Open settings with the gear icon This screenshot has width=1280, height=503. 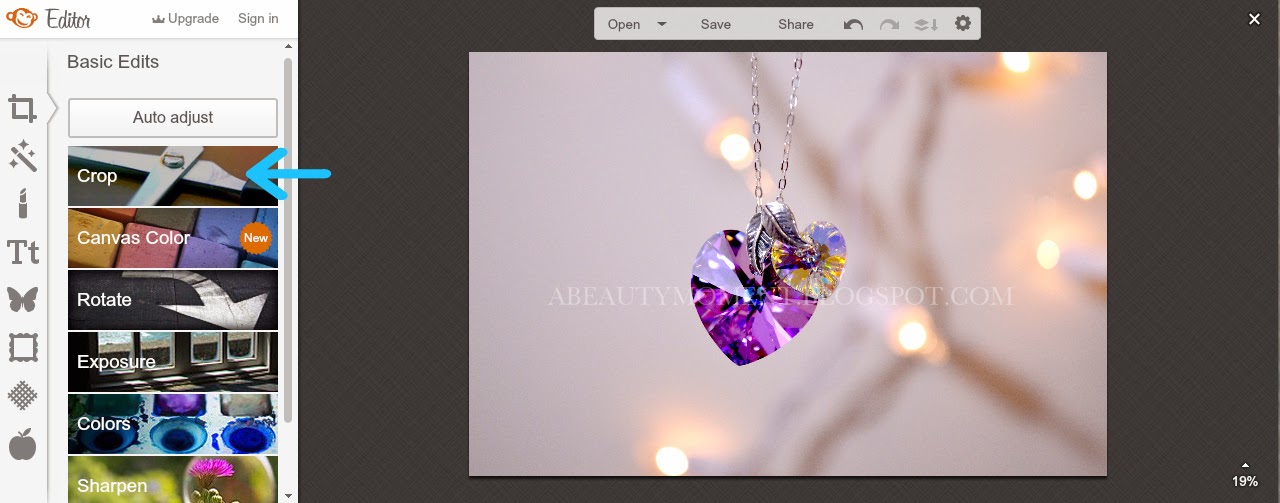963,23
